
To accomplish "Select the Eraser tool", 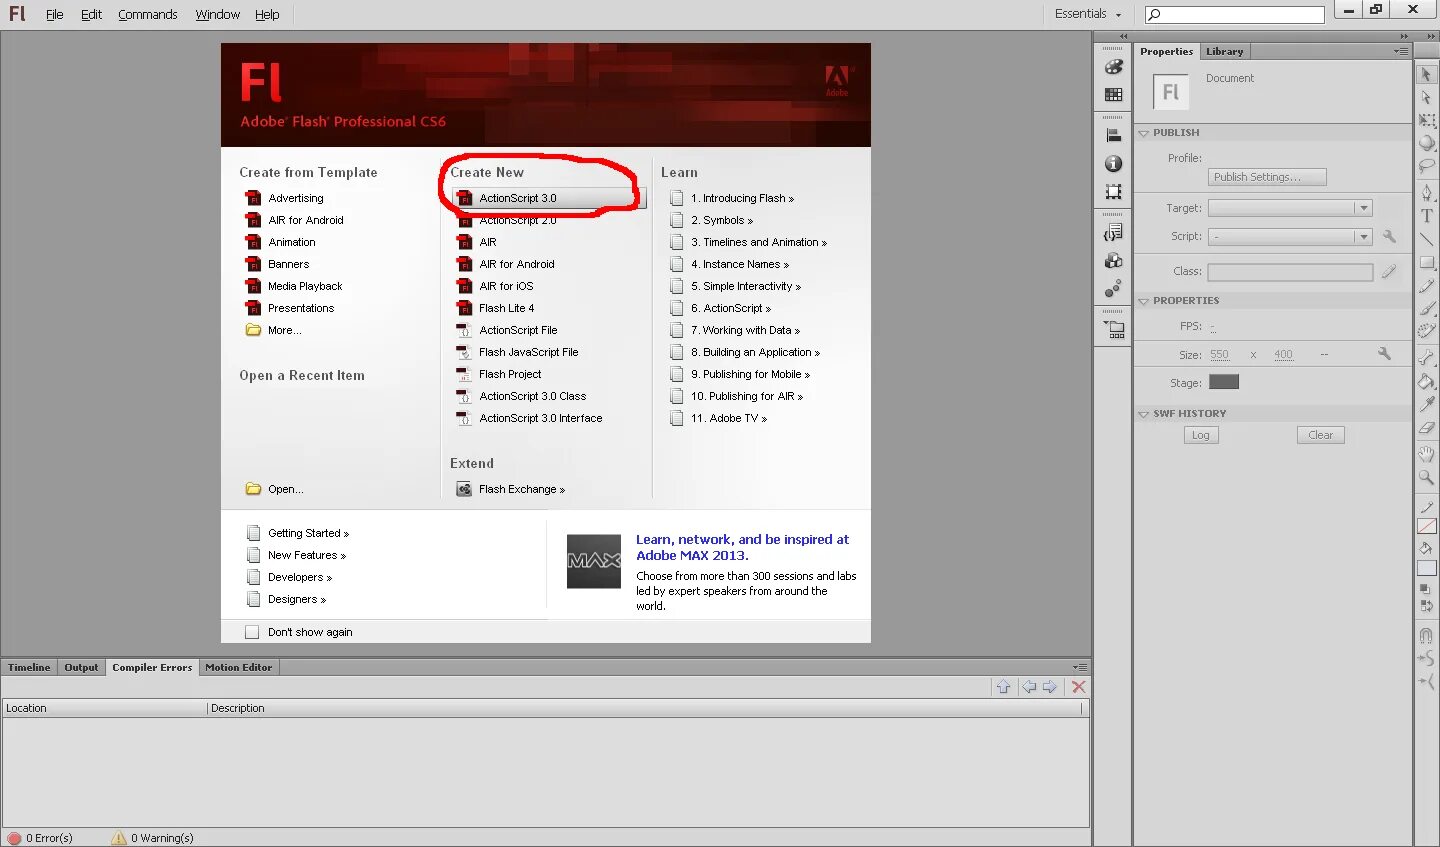I will [1427, 427].
